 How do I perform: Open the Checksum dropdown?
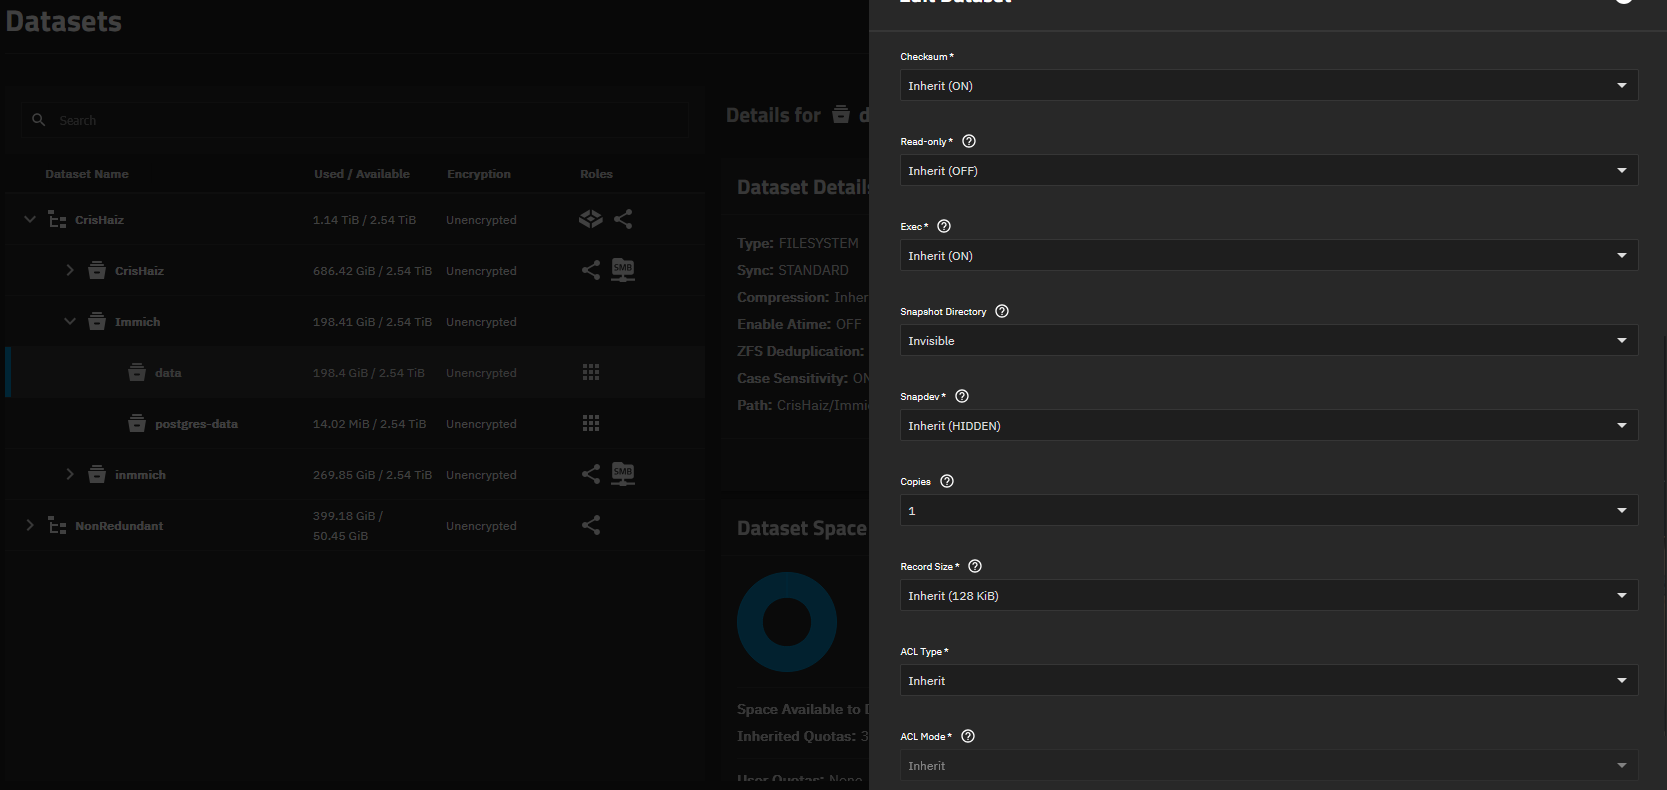(x=1268, y=86)
